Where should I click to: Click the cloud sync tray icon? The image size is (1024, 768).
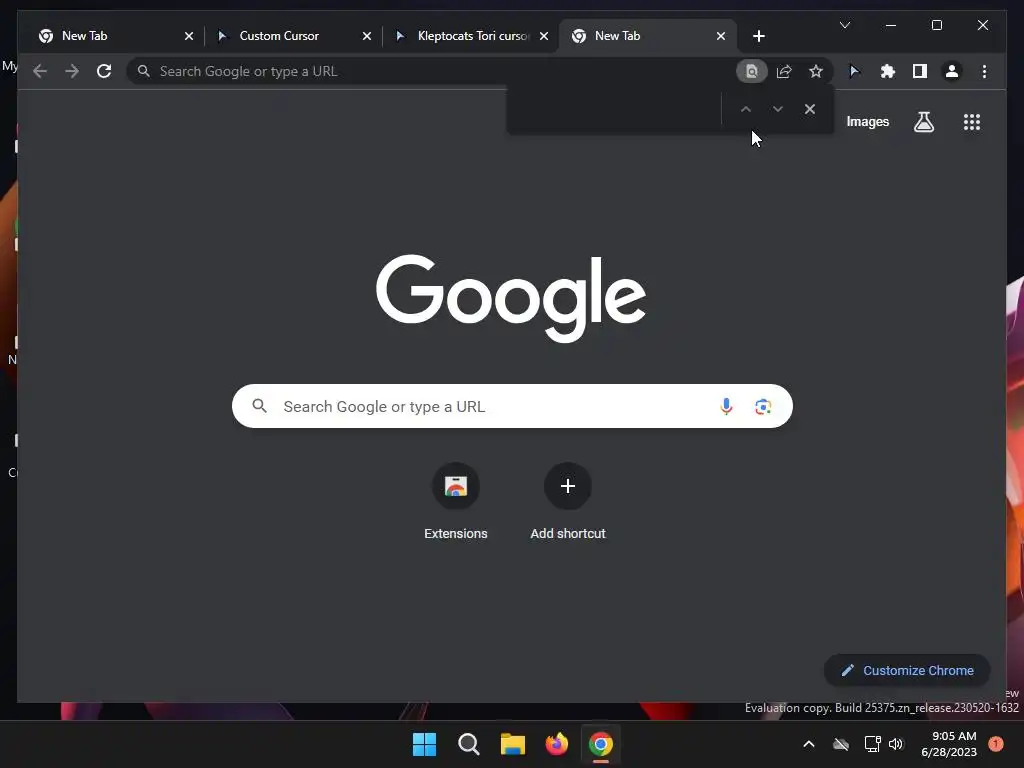[841, 744]
